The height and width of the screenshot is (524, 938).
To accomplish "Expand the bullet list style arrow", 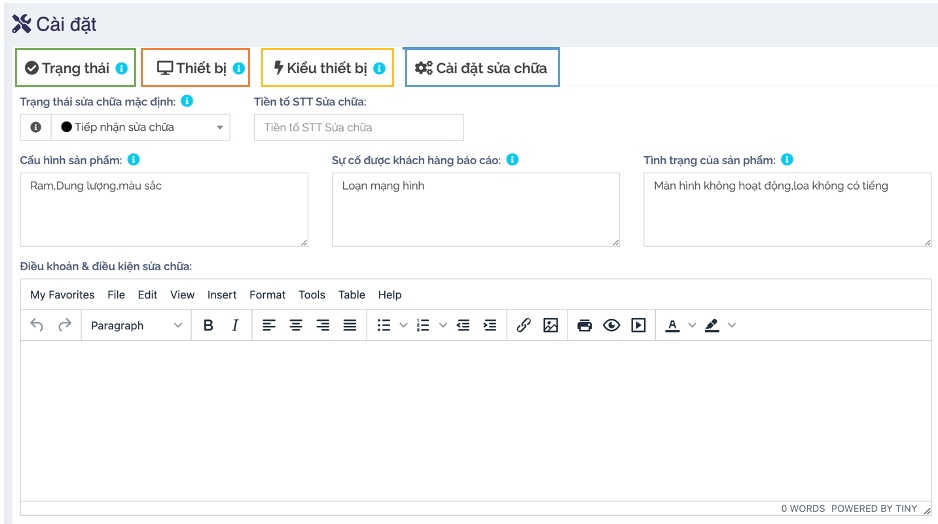I will pyautogui.click(x=403, y=325).
